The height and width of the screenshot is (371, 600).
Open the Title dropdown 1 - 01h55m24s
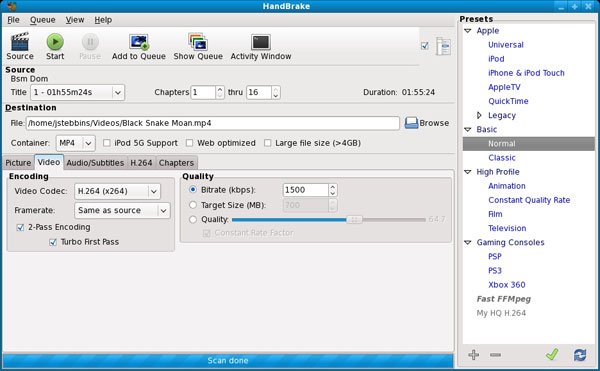coord(77,92)
